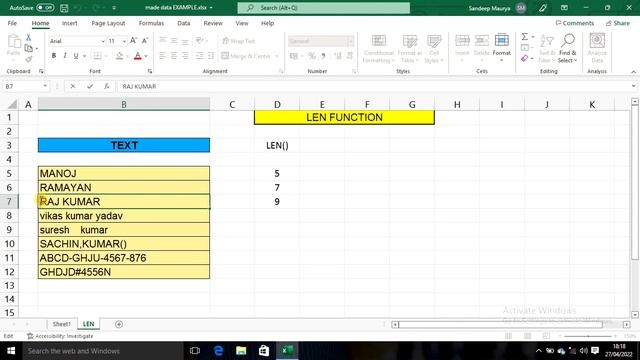The height and width of the screenshot is (360, 640).
Task: Select the cell with ABCD-GHJU-4567-876
Action: 124,258
